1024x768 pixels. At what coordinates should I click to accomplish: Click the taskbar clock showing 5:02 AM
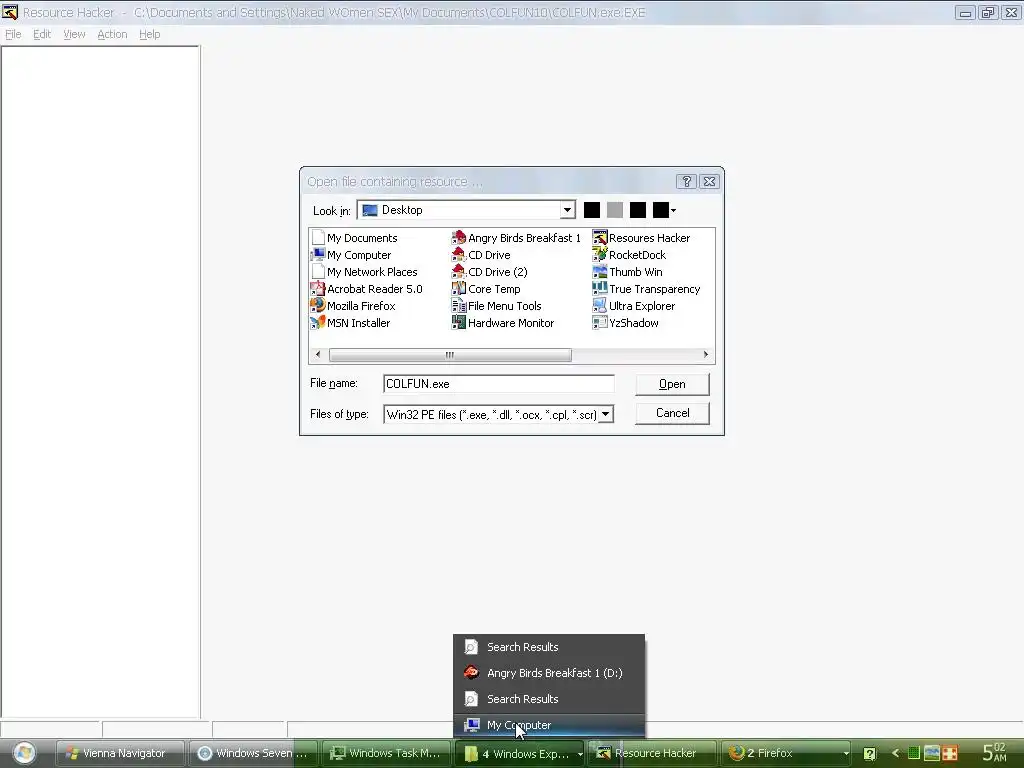[x=995, y=752]
